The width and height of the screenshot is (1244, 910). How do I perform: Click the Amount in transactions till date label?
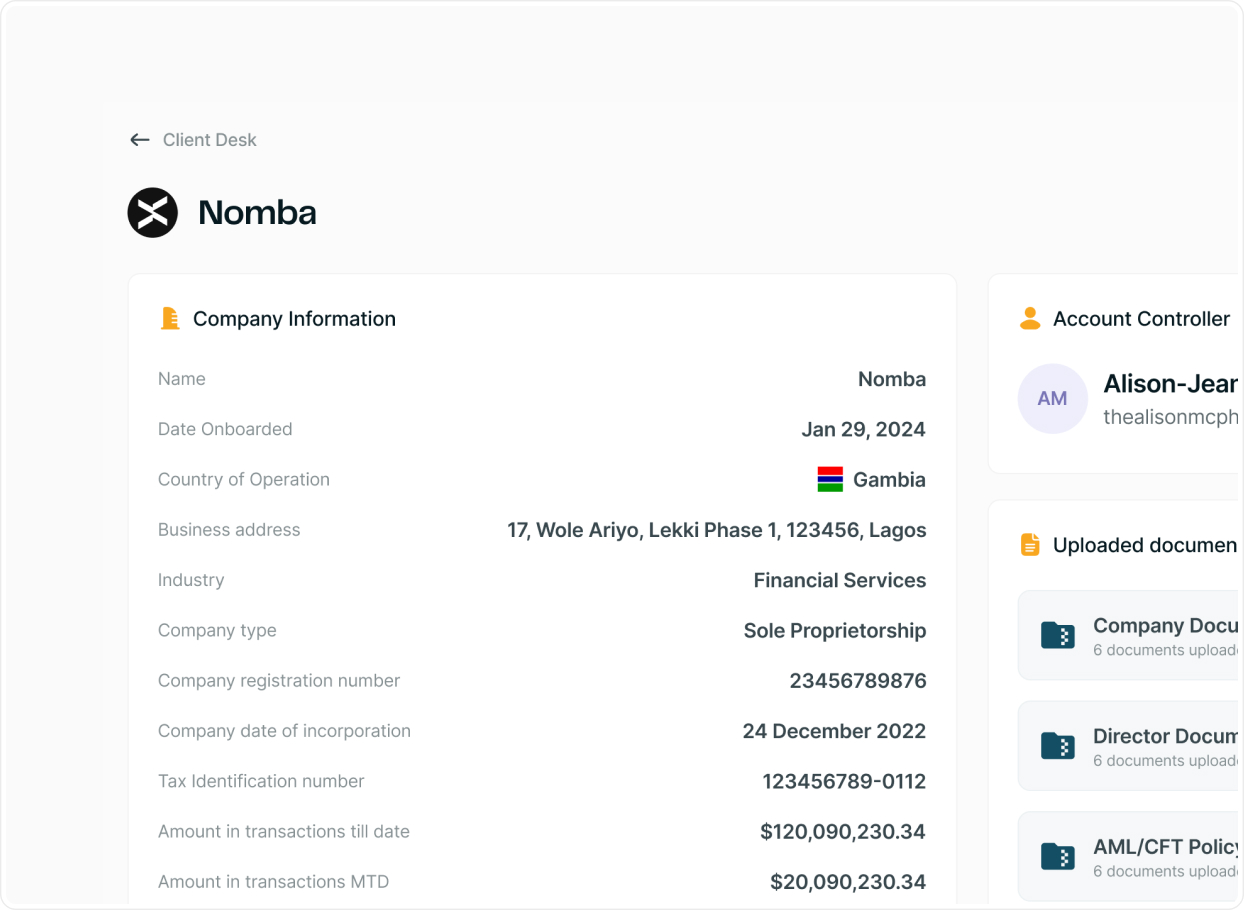click(284, 831)
